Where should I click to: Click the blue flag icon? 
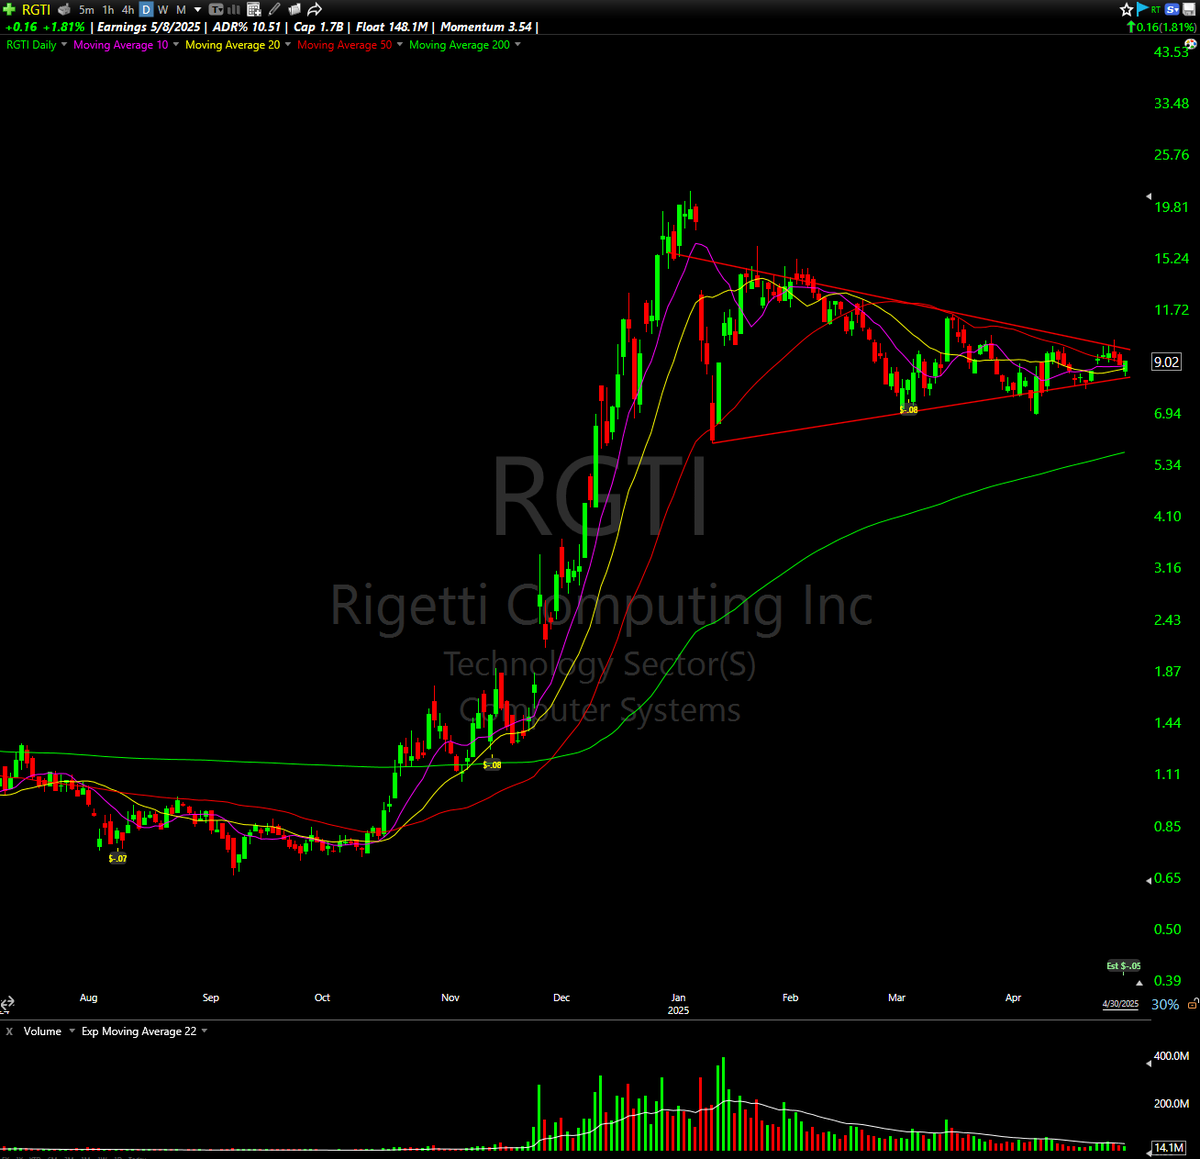[x=1142, y=9]
